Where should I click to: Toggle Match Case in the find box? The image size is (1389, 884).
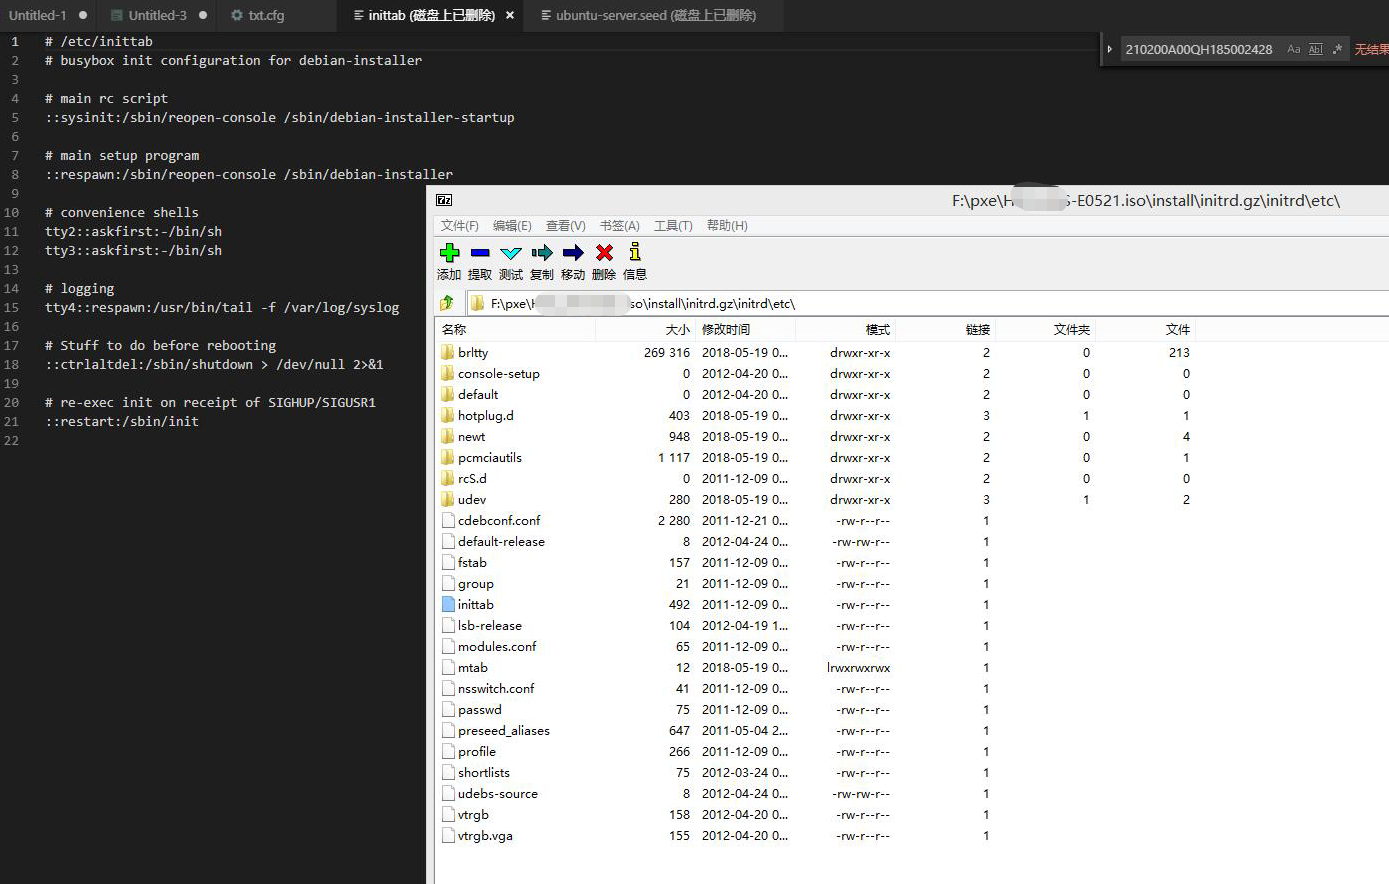1294,49
